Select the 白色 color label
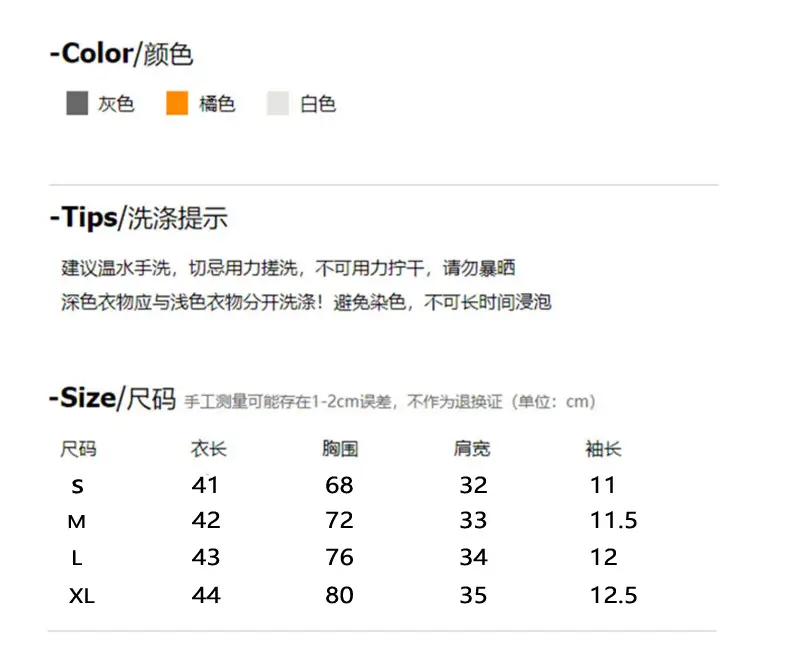This screenshot has width=800, height=654. pos(318,104)
